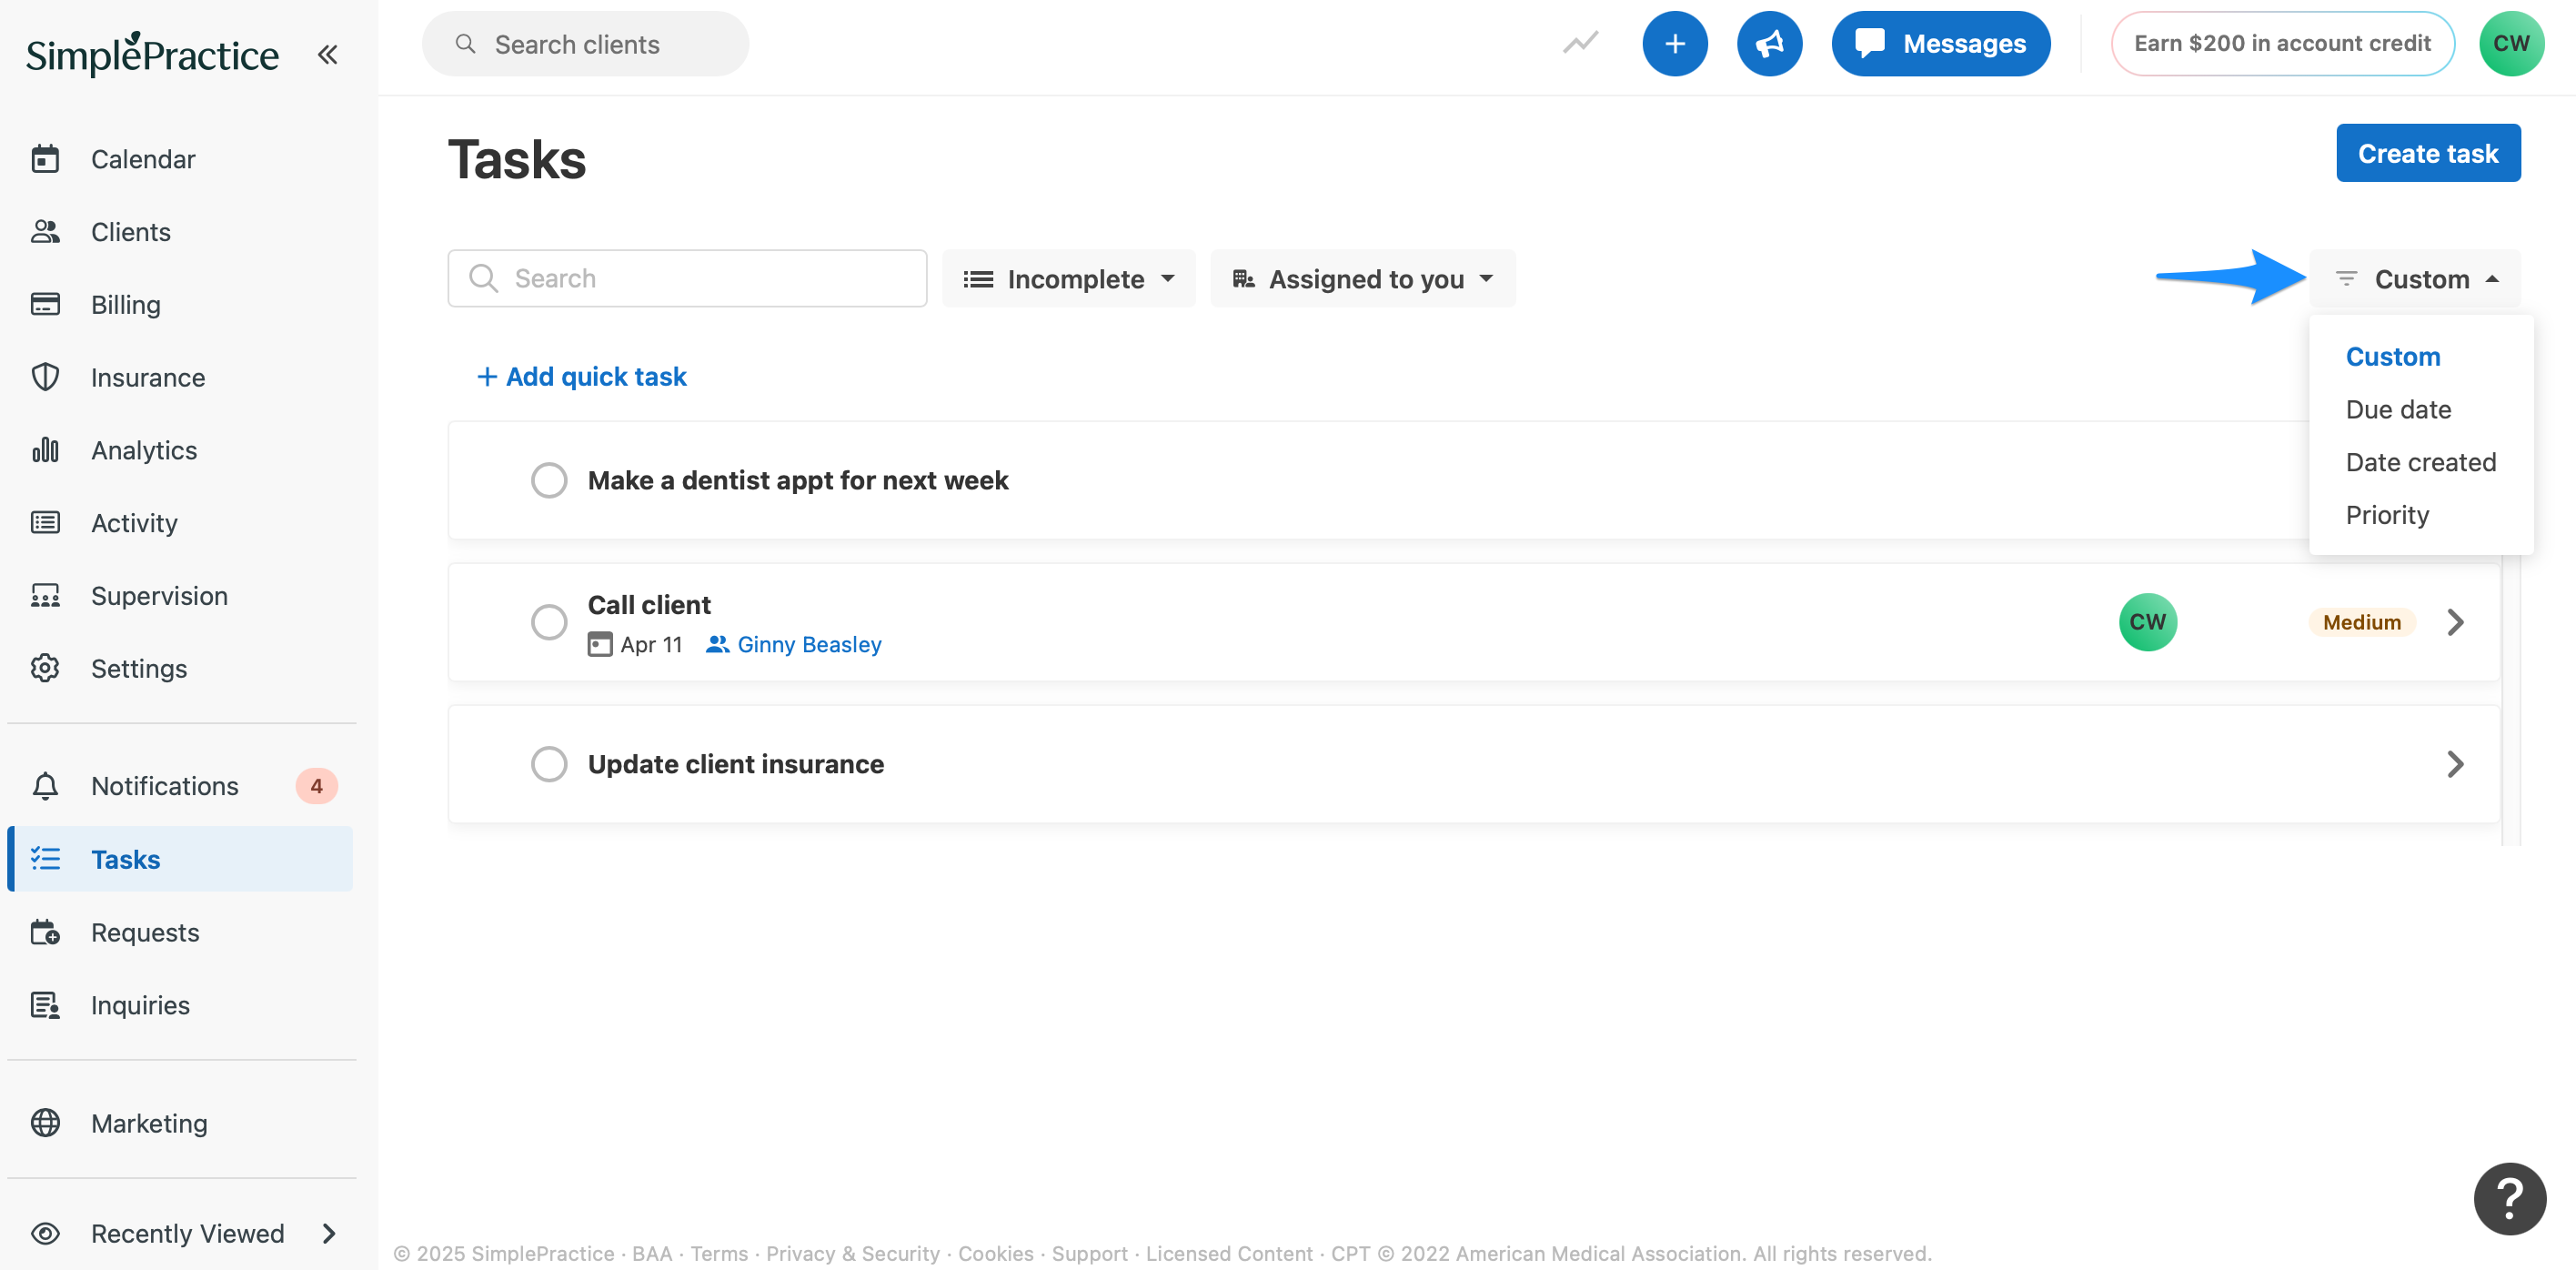The width and height of the screenshot is (2576, 1270).
Task: Click the CW account avatar in header
Action: tap(2511, 43)
